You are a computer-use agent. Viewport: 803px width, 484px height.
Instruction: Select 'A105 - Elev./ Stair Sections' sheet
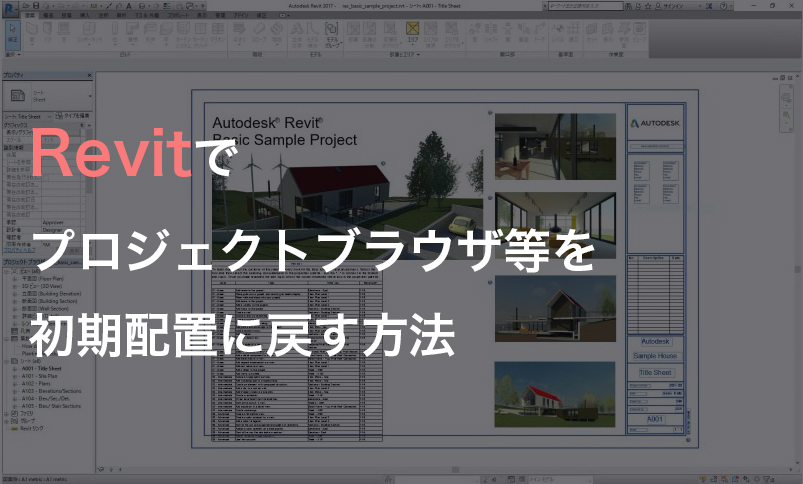click(51, 406)
